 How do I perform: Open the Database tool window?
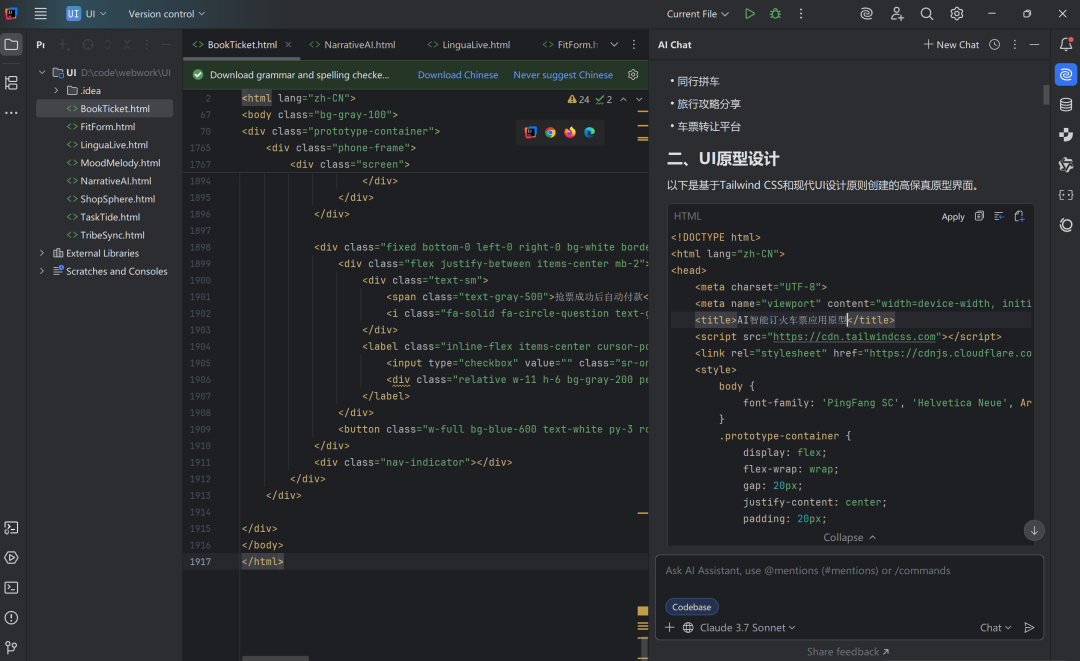tap(1066, 105)
